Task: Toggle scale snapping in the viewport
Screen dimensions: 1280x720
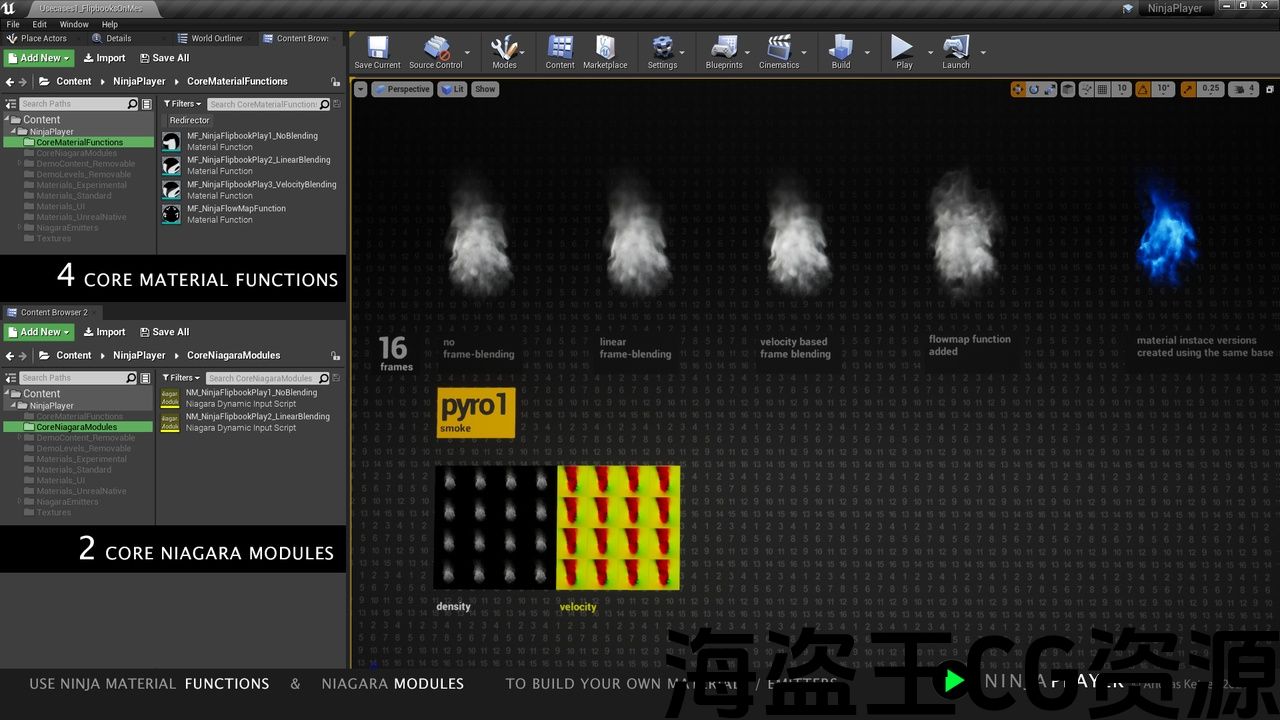Action: [x=1188, y=89]
